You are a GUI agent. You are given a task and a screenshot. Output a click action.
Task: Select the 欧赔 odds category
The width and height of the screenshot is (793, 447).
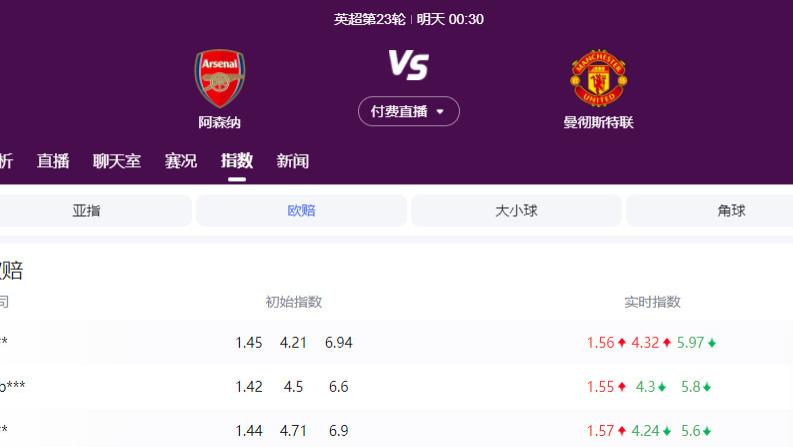[x=301, y=211]
